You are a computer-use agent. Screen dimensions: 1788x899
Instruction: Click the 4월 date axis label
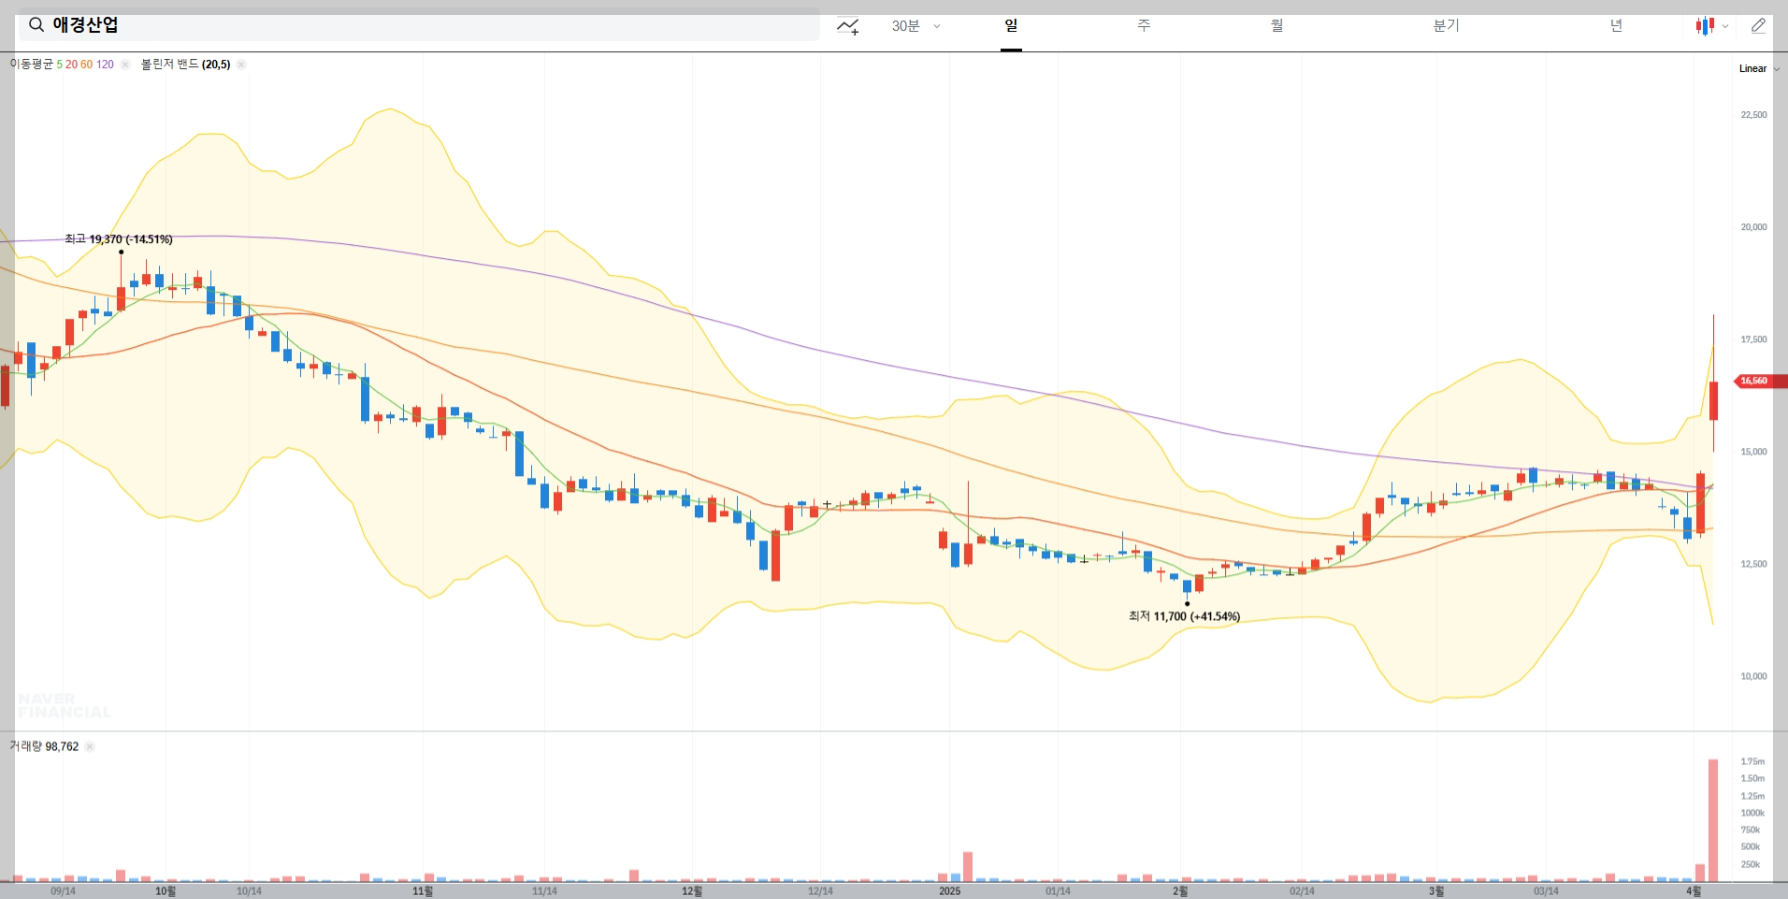click(x=1693, y=891)
